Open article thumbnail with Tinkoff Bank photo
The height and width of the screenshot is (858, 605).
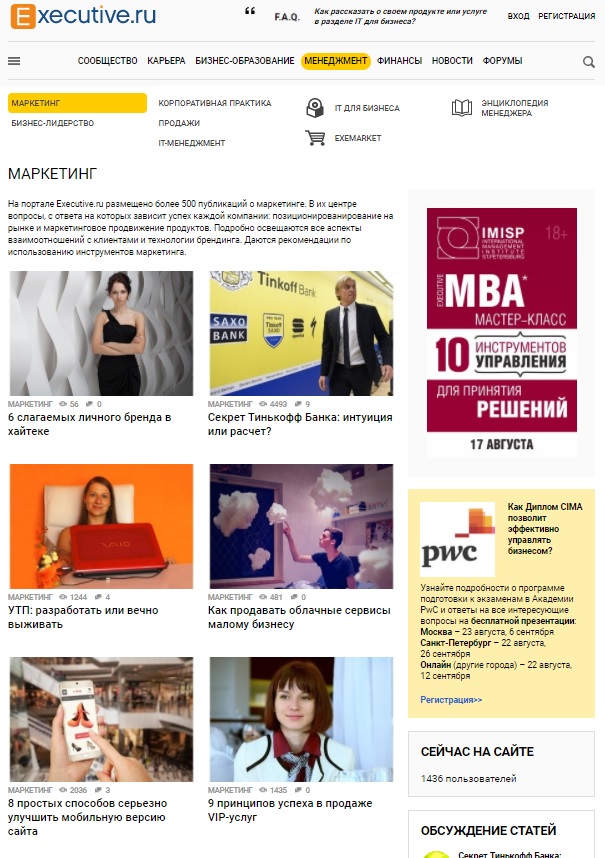tap(301, 333)
